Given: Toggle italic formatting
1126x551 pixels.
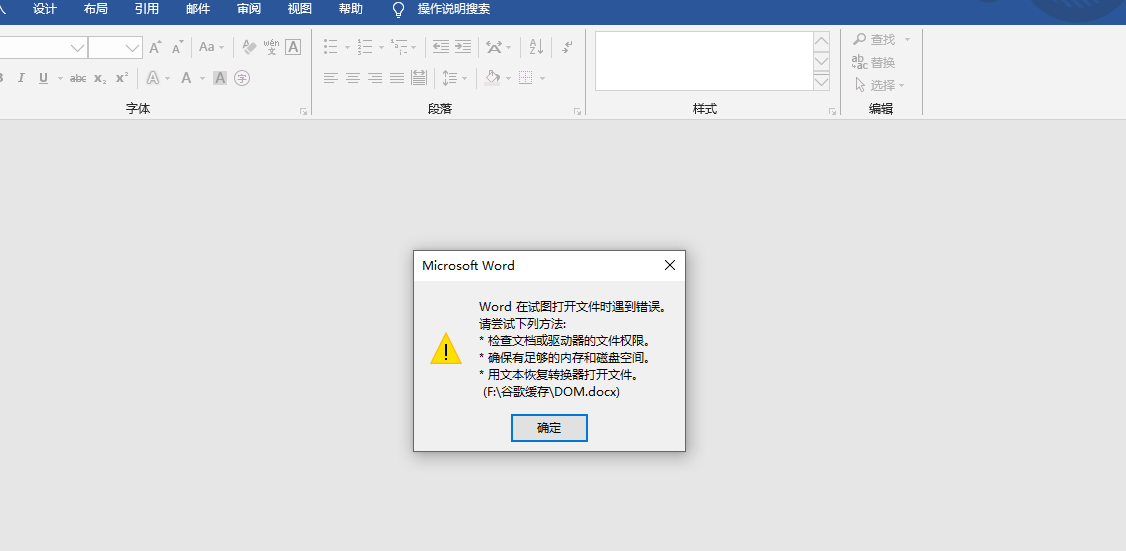Looking at the screenshot, I should point(21,78).
